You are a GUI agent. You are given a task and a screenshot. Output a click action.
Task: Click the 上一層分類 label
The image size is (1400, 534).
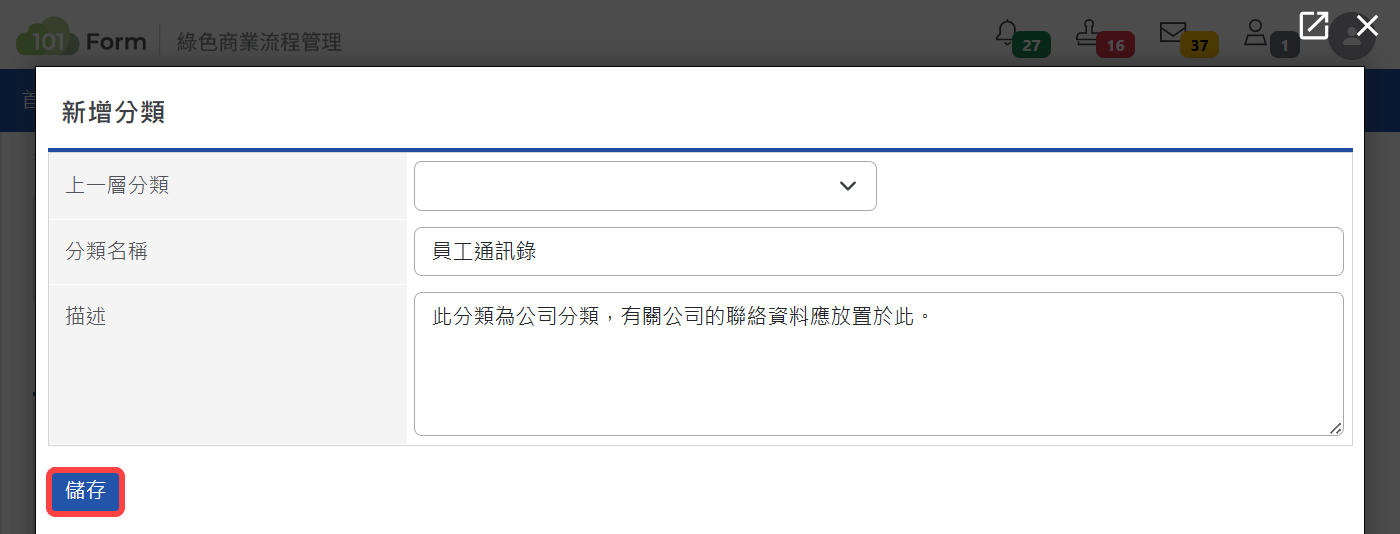(x=117, y=185)
